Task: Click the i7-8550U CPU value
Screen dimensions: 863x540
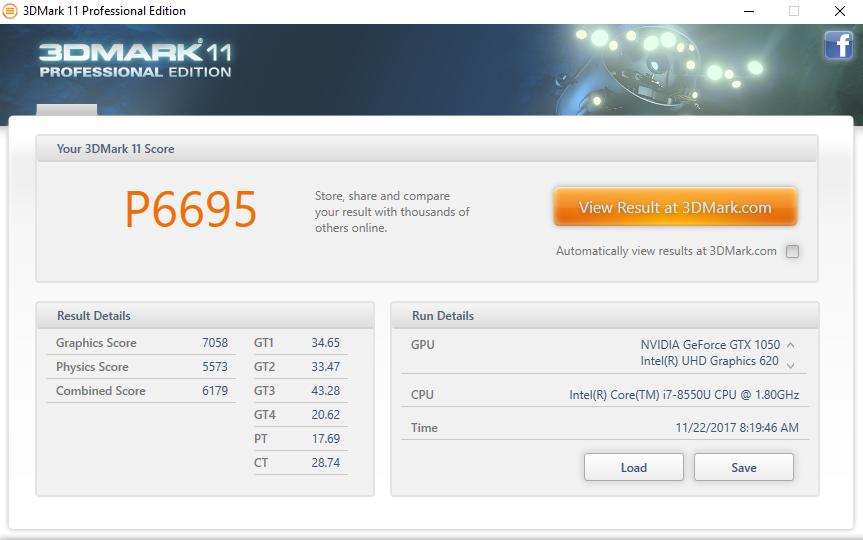Action: click(x=684, y=395)
